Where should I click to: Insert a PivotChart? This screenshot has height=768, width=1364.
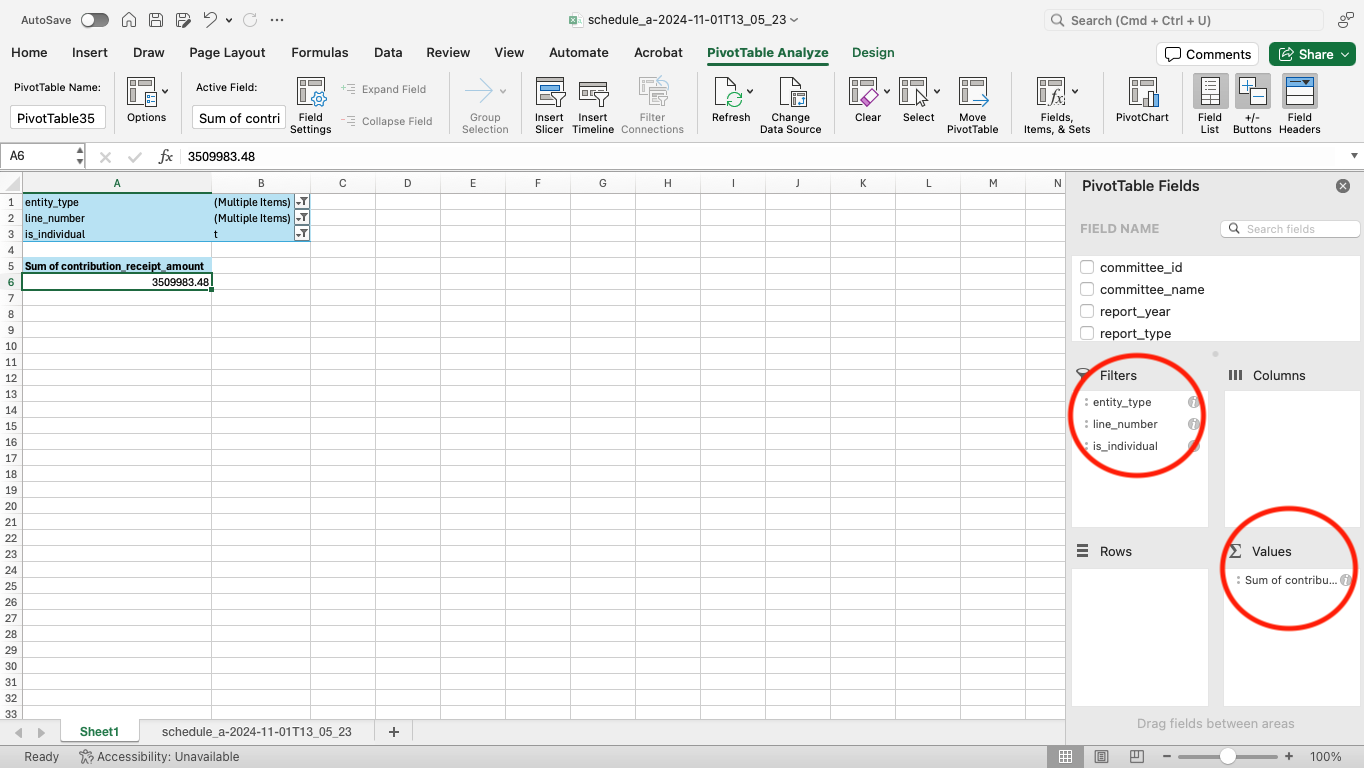(1142, 101)
